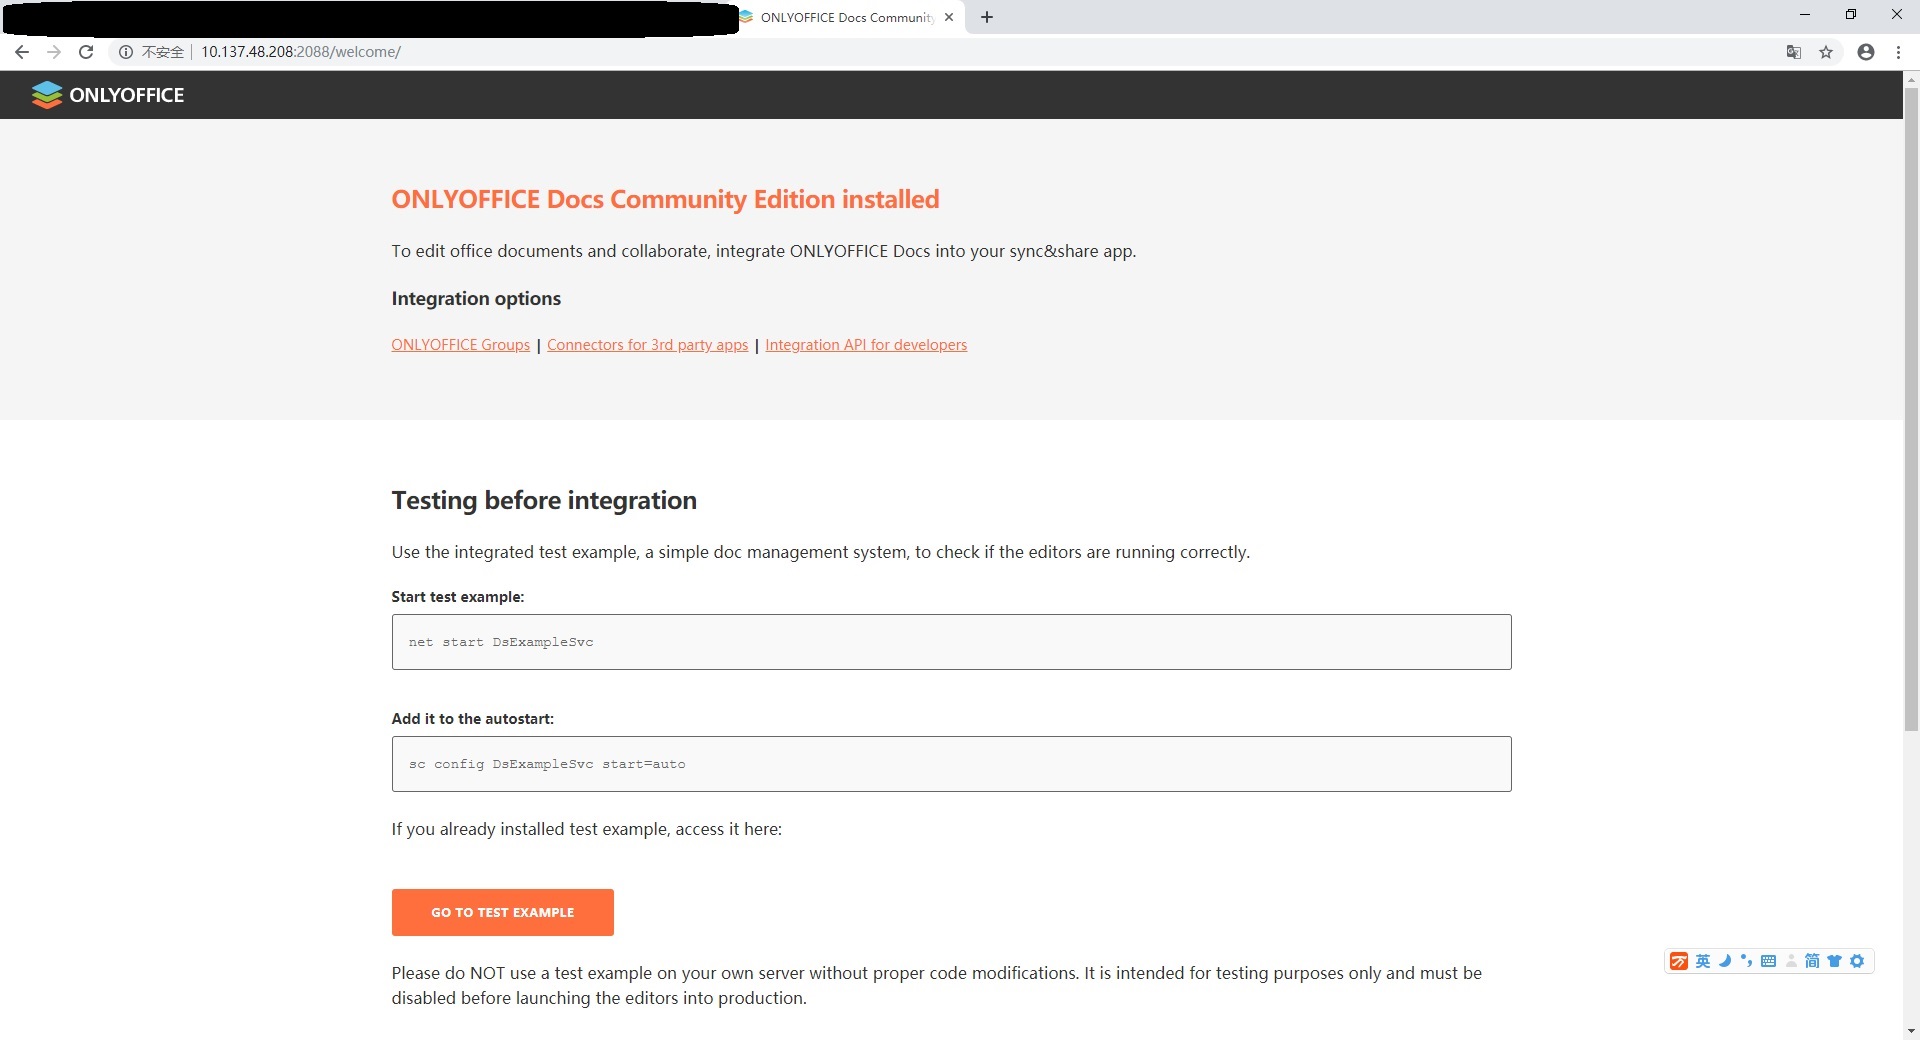This screenshot has width=1920, height=1040.
Task: Go back to the previous page
Action: (22, 52)
